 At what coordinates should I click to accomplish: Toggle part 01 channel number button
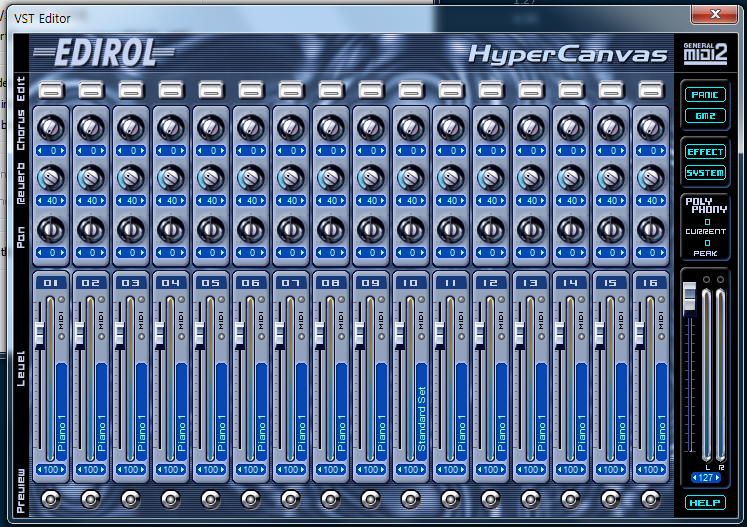pos(51,283)
